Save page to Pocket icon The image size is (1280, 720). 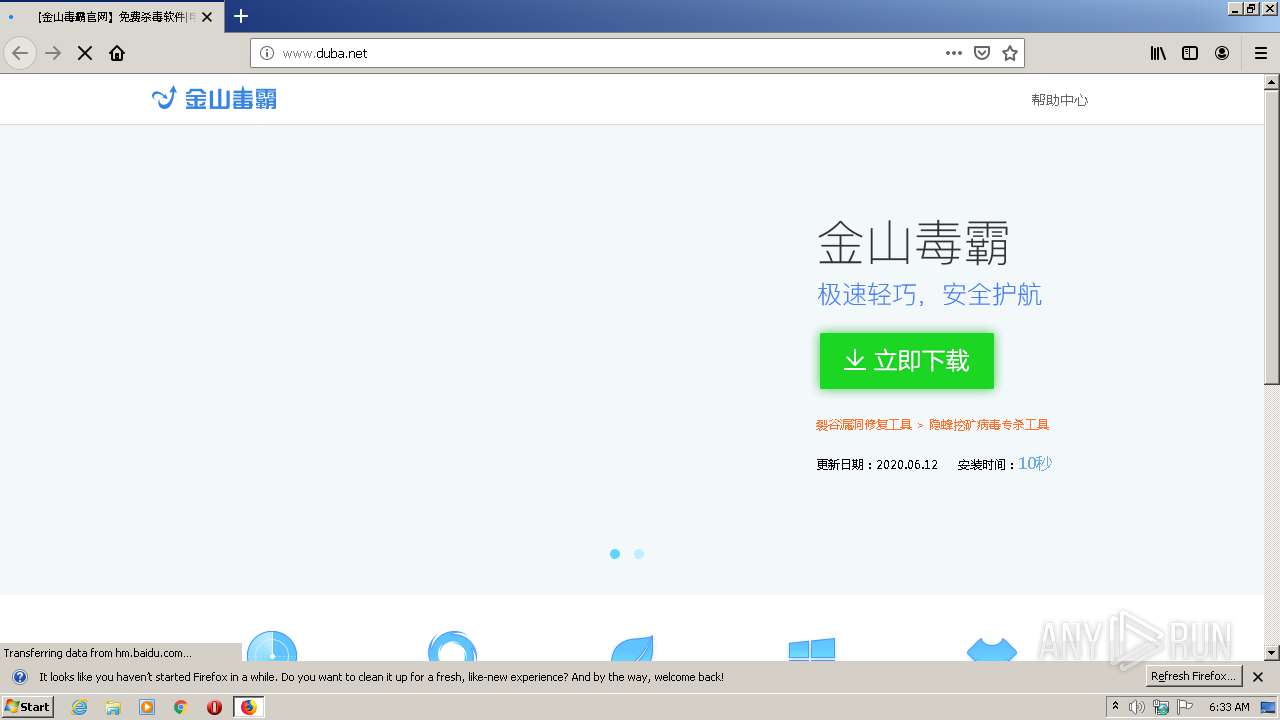(982, 53)
